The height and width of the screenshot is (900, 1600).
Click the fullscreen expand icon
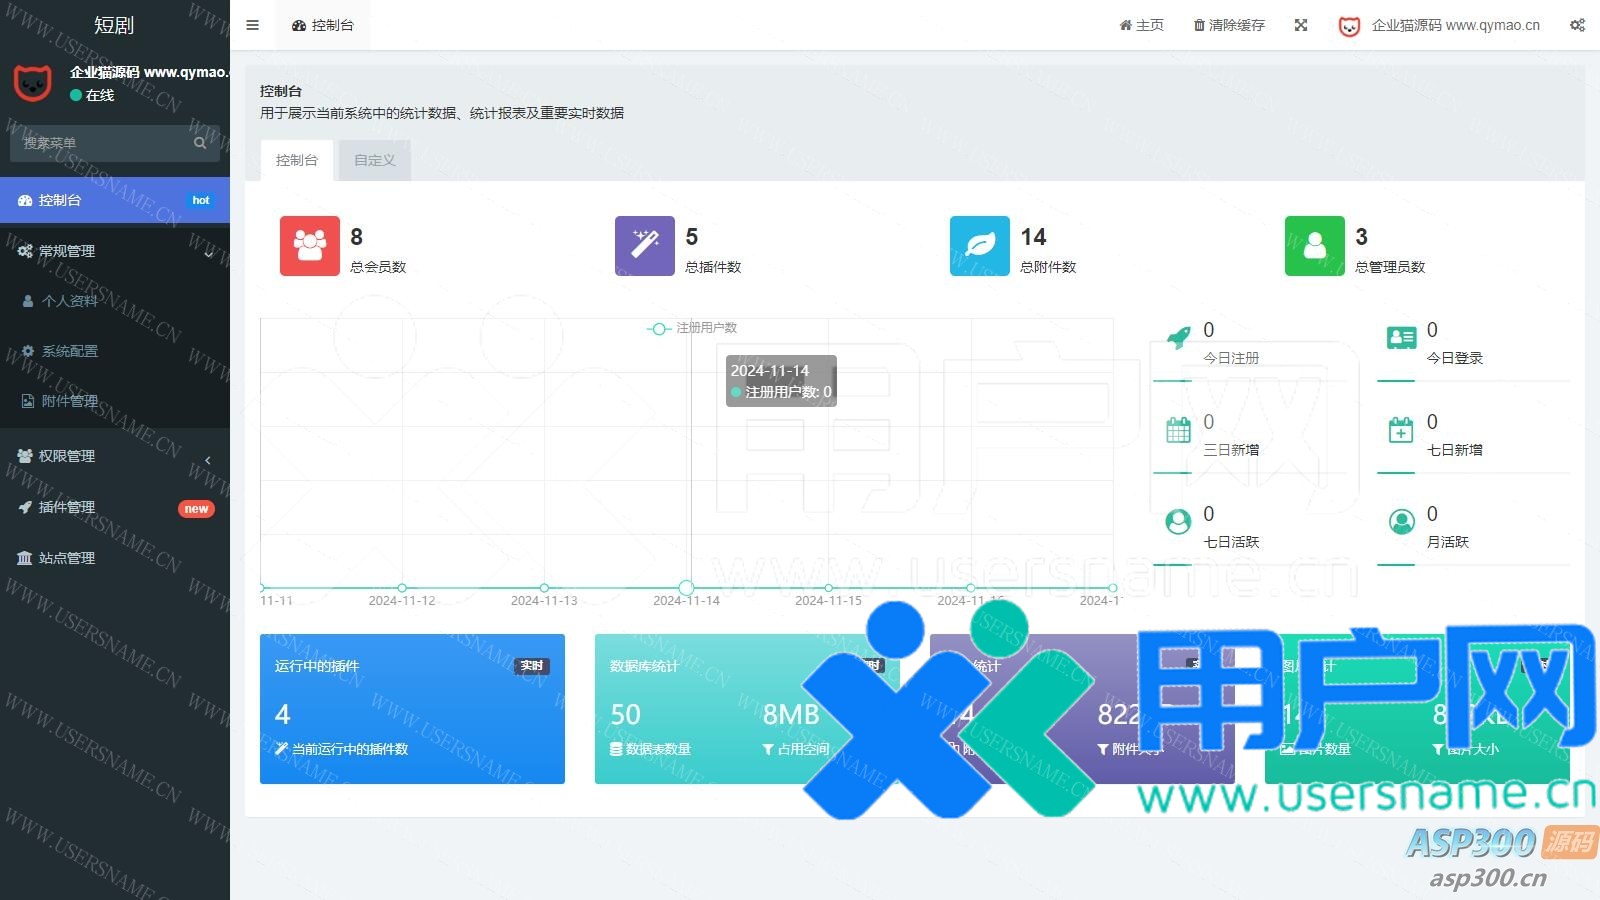click(1301, 25)
